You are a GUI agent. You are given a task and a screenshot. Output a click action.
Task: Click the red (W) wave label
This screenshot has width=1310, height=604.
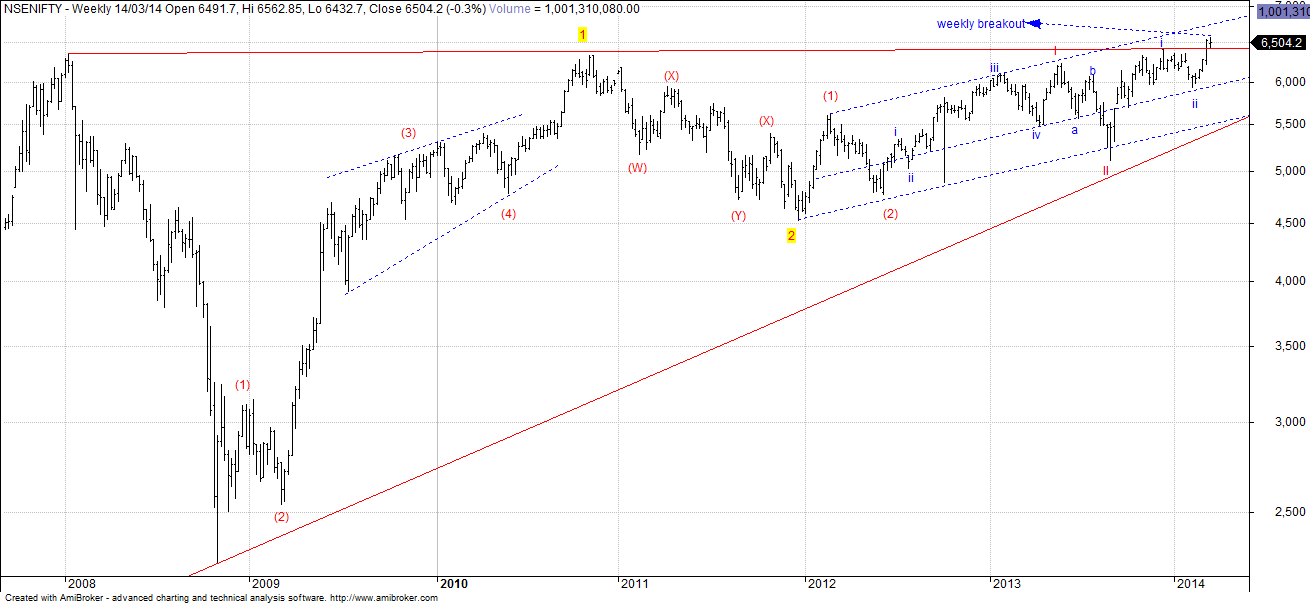click(x=637, y=168)
